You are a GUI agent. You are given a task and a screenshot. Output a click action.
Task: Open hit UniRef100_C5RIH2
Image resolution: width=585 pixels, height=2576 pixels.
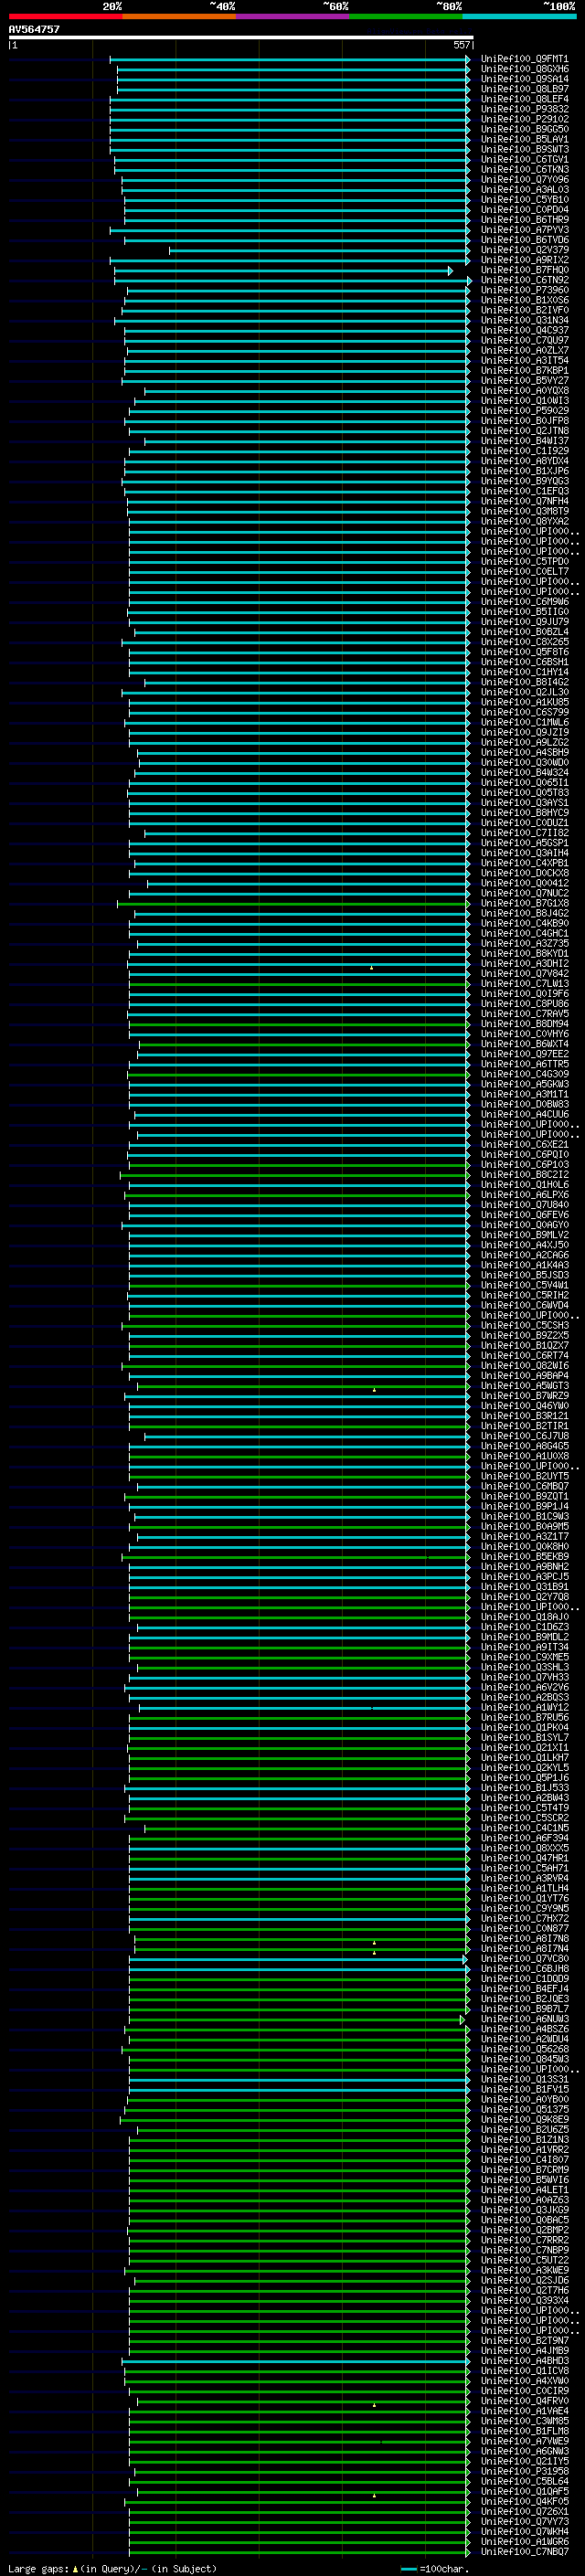coord(524,1295)
